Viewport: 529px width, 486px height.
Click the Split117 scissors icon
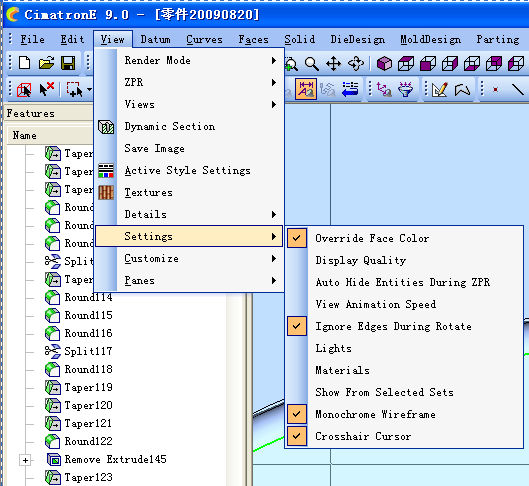click(53, 351)
